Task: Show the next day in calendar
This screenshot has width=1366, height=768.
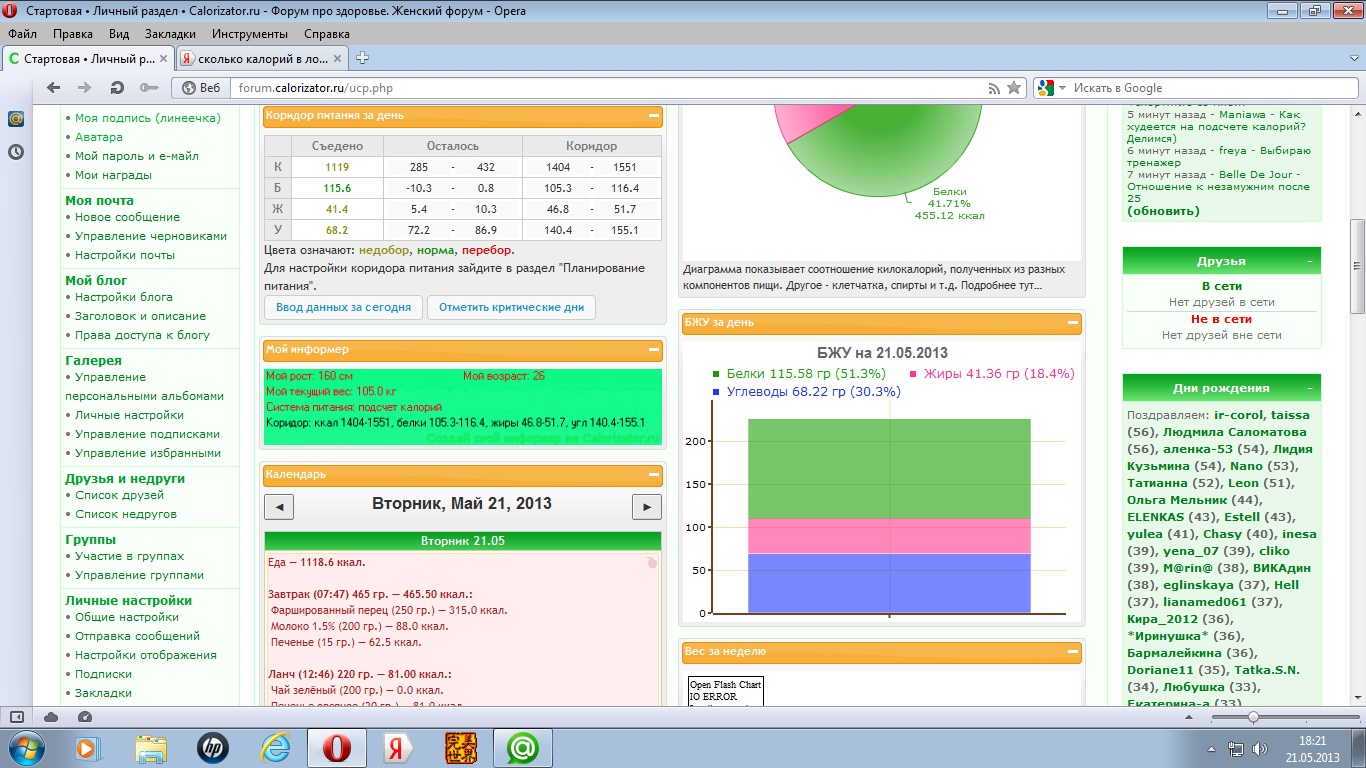Action: (647, 507)
